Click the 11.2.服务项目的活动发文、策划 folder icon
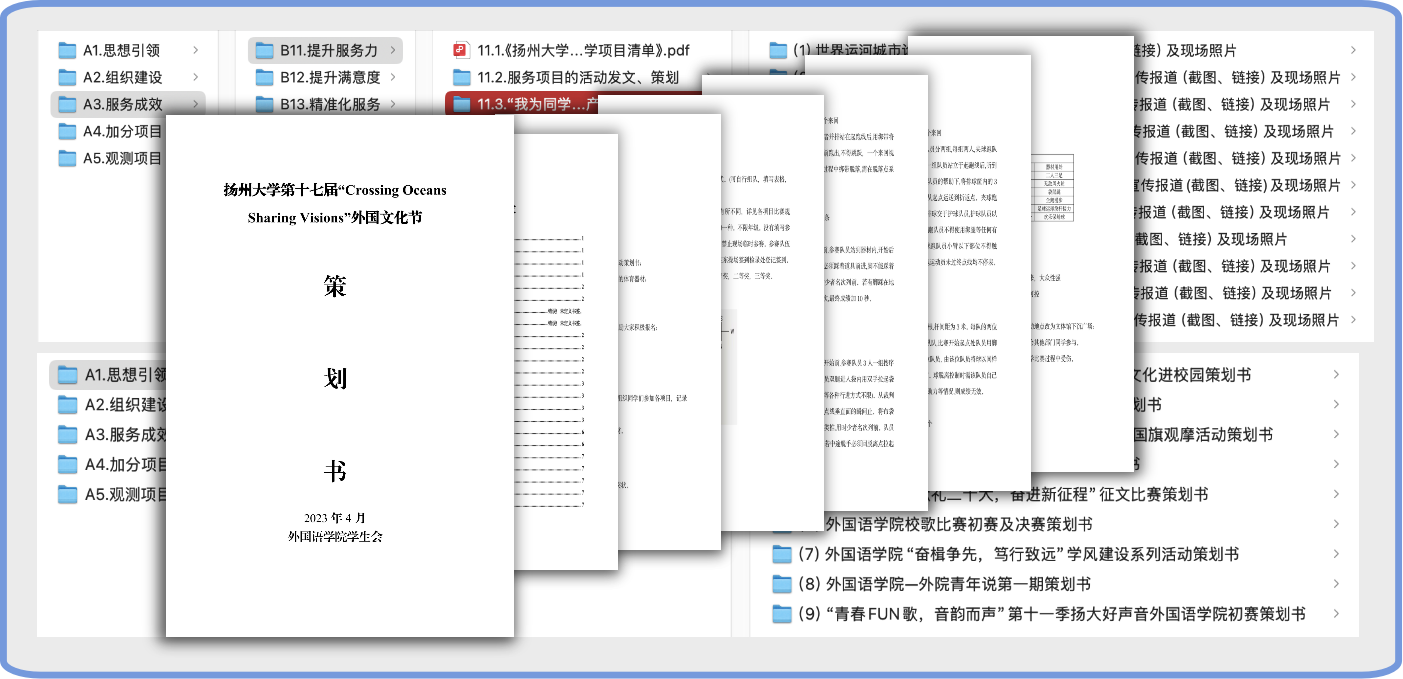The width and height of the screenshot is (1403, 679). coord(461,77)
